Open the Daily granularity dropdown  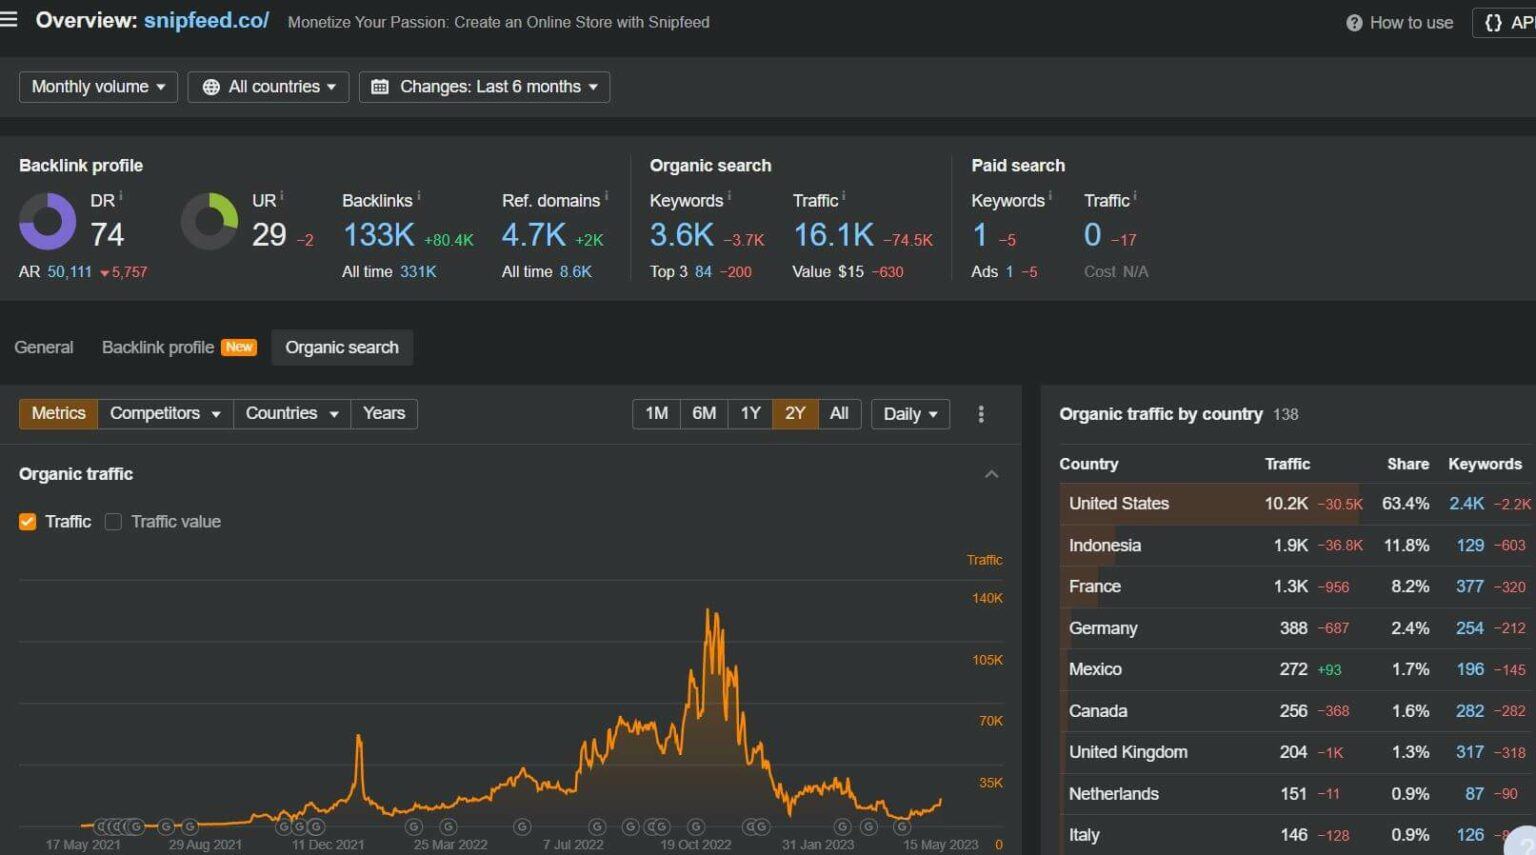[x=909, y=413]
